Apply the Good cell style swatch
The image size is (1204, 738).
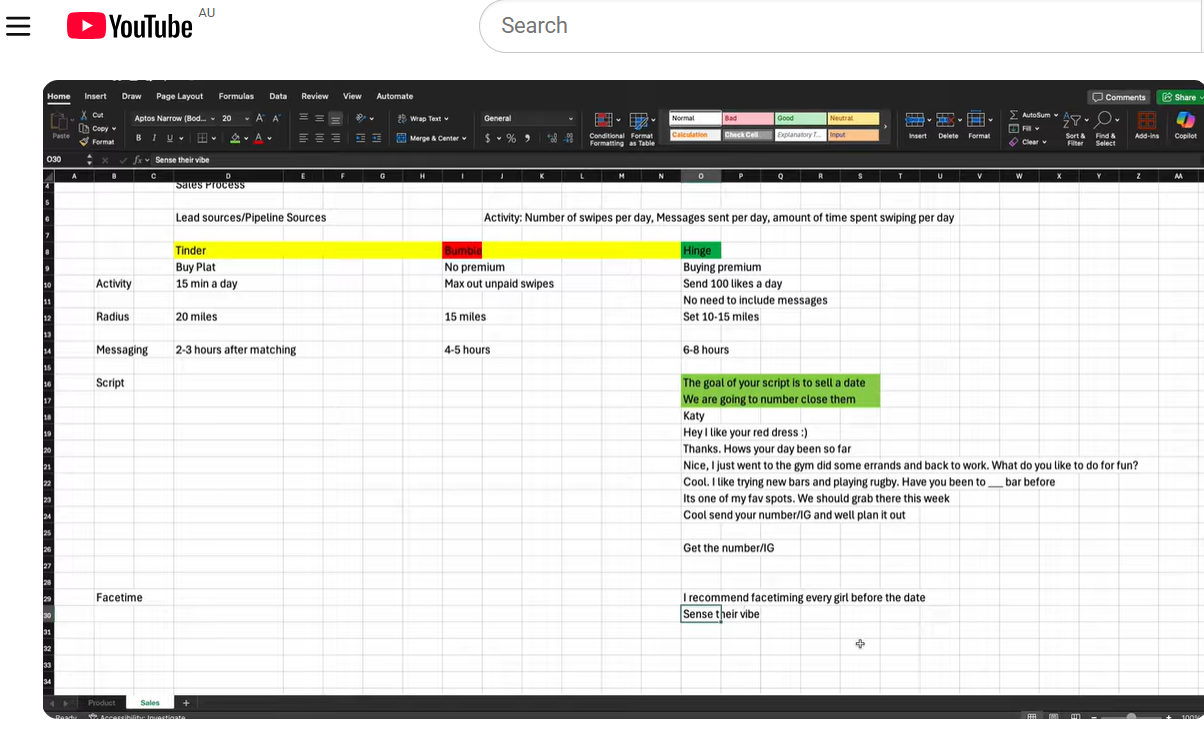tap(800, 118)
